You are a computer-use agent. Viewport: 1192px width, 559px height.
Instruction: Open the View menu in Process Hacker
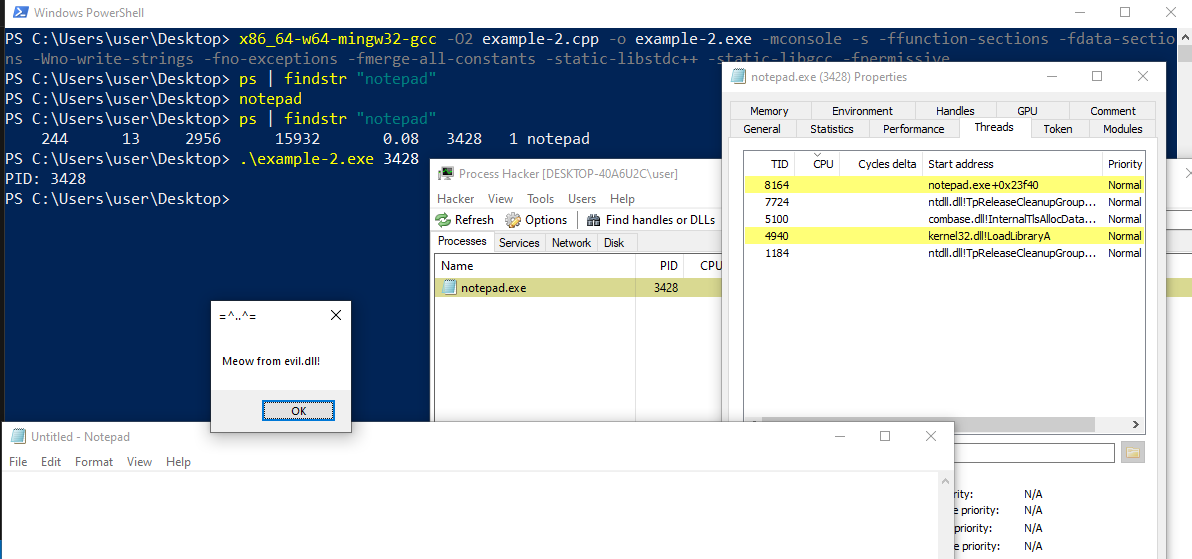[500, 199]
